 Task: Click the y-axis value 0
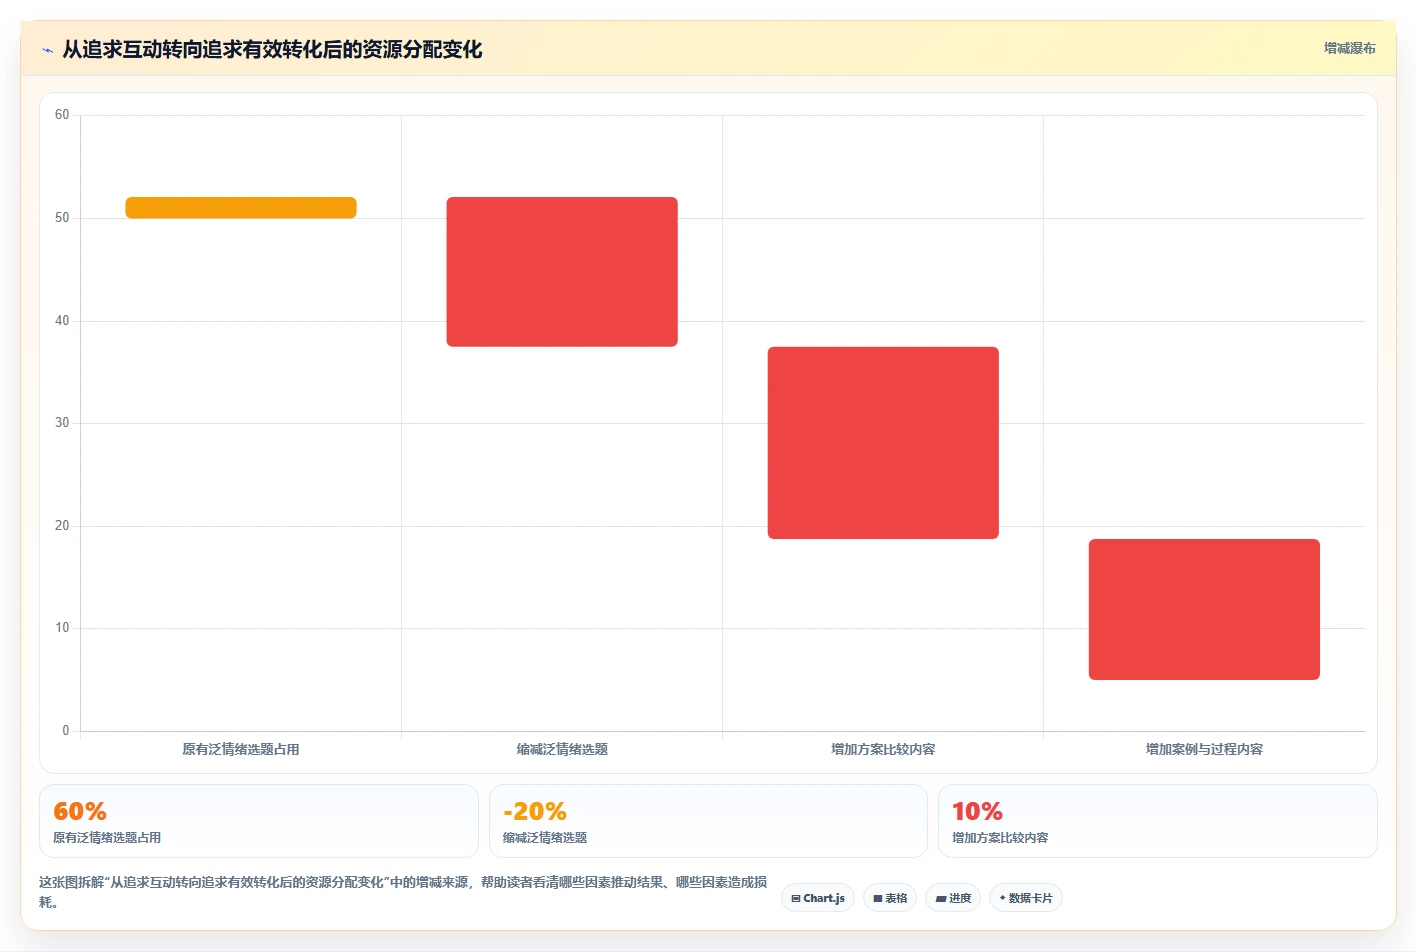66,731
